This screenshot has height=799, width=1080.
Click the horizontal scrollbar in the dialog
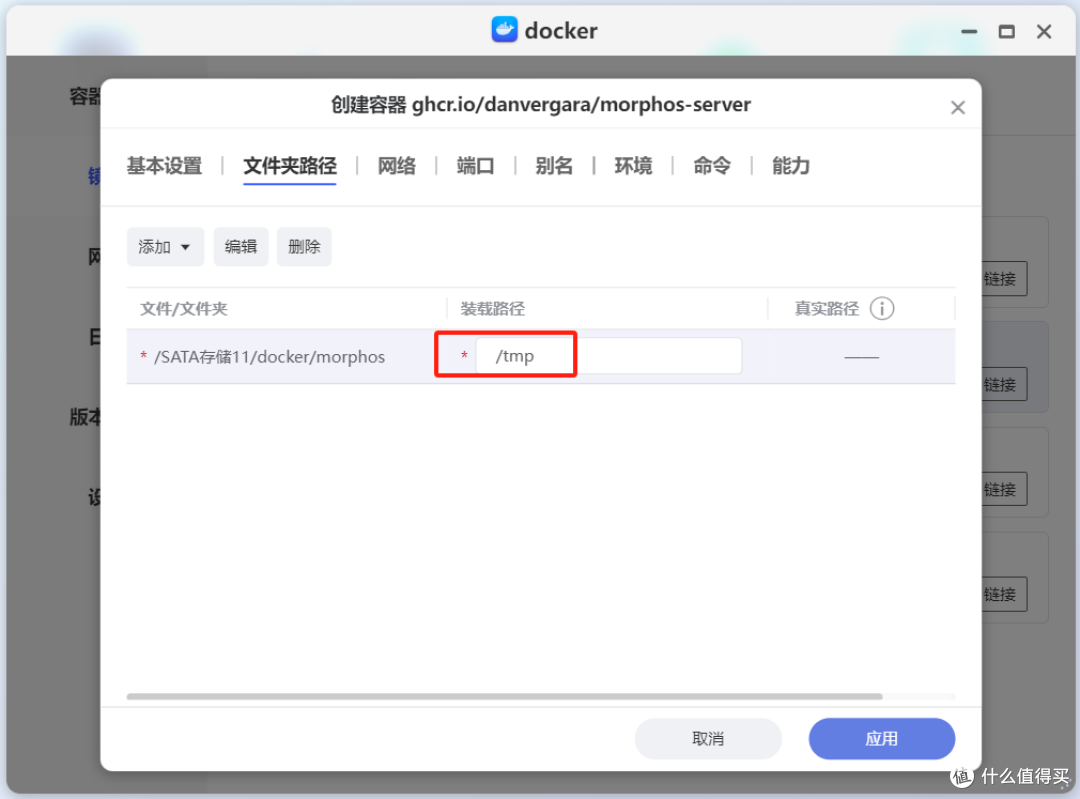504,696
